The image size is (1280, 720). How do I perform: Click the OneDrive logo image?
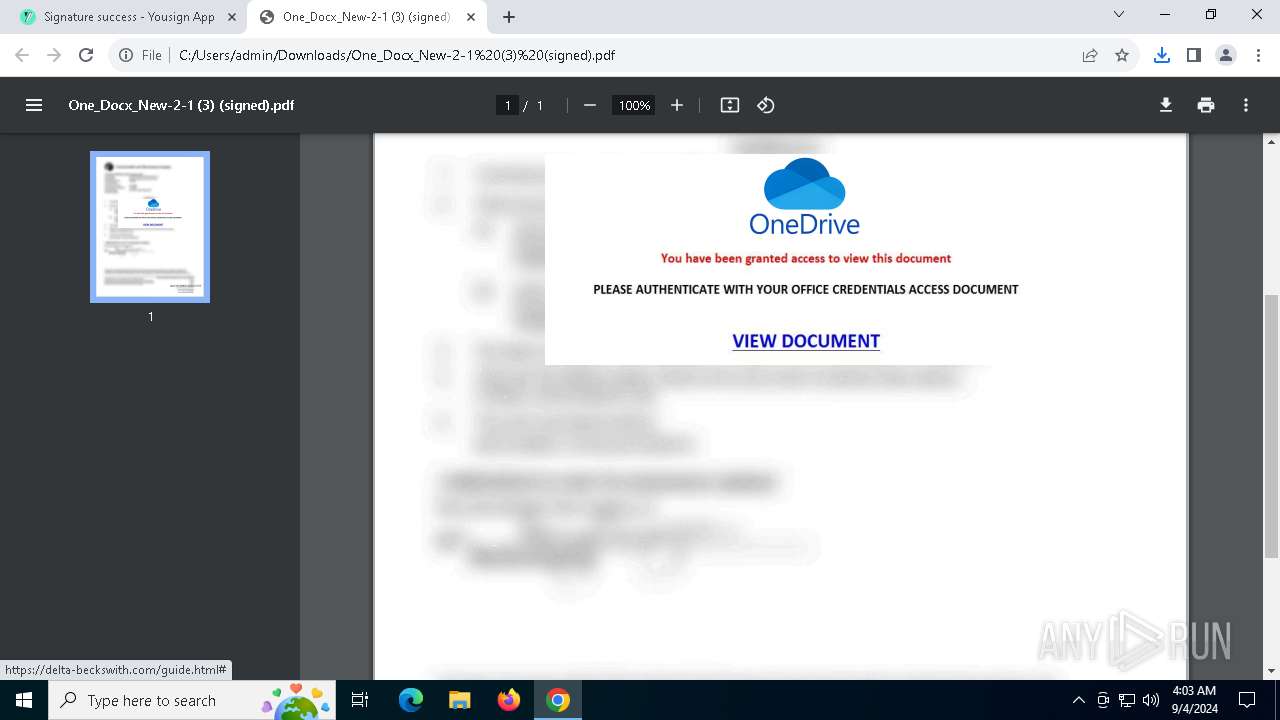(805, 197)
